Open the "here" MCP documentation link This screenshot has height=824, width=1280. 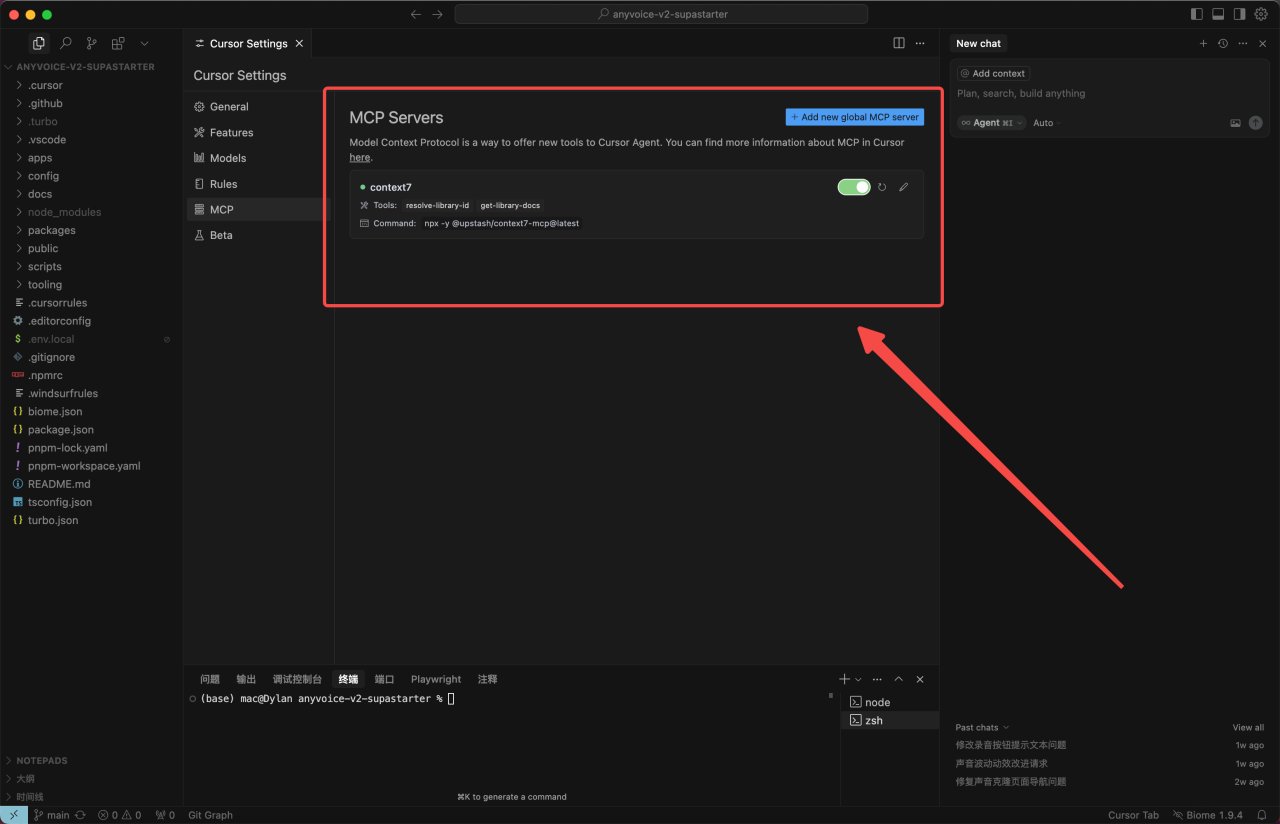(x=359, y=157)
